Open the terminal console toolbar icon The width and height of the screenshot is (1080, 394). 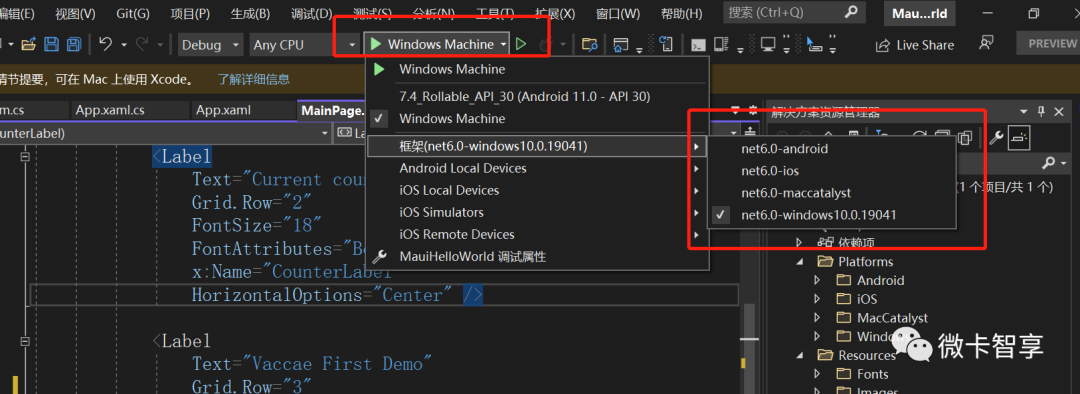(x=698, y=45)
